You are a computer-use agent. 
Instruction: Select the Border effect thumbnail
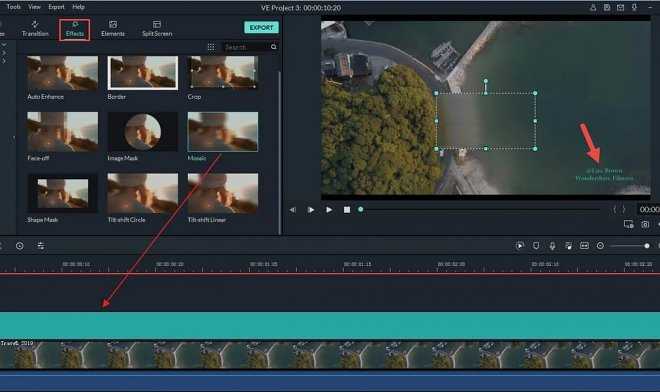tap(143, 73)
